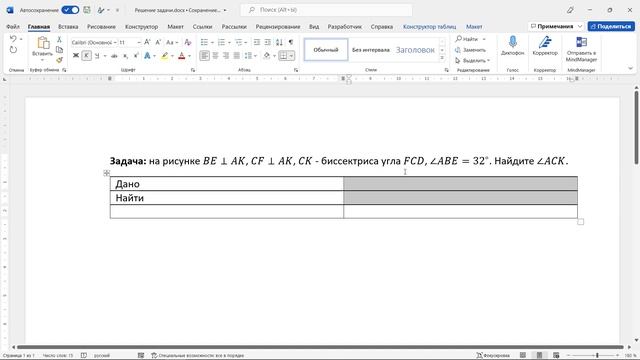
Task: Align text left
Action: coord(204,56)
